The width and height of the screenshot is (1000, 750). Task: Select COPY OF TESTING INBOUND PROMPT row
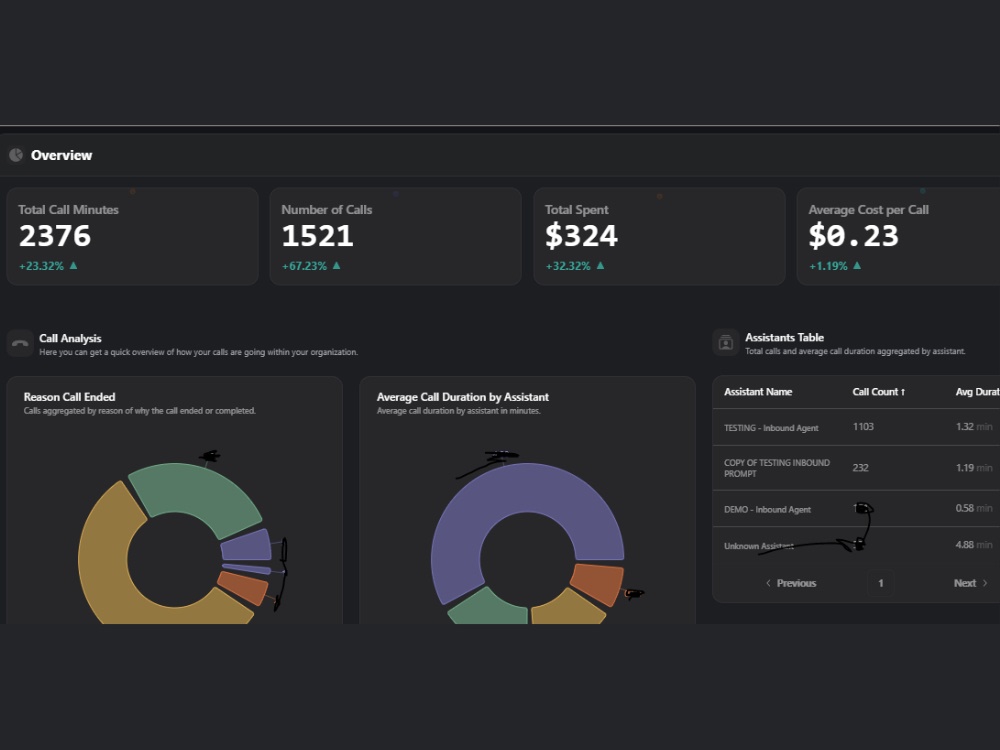pyautogui.click(x=856, y=468)
